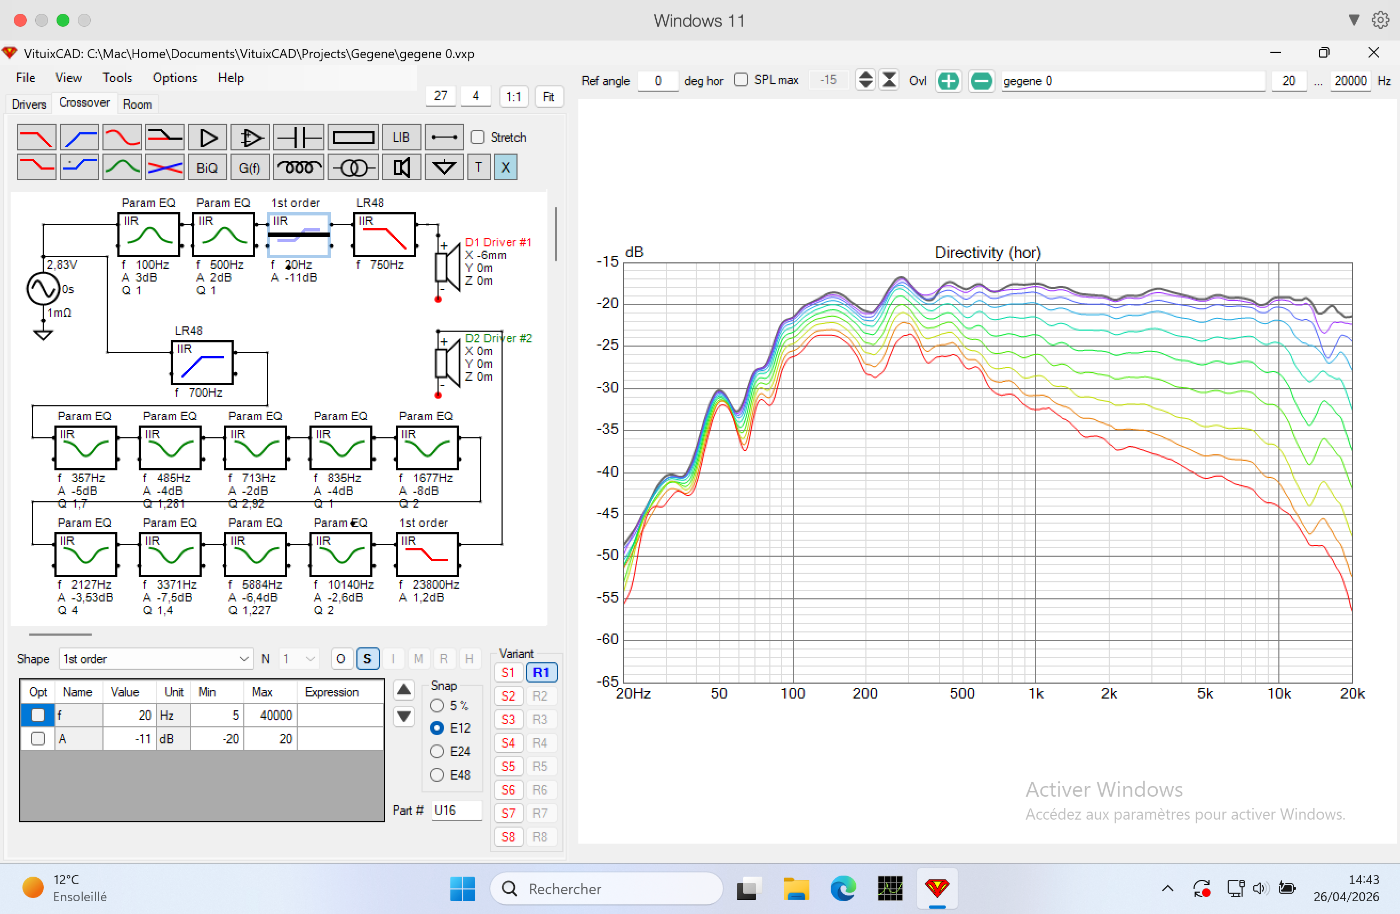Click the Part # input field
Screen dimensions: 1400x914
click(x=456, y=811)
